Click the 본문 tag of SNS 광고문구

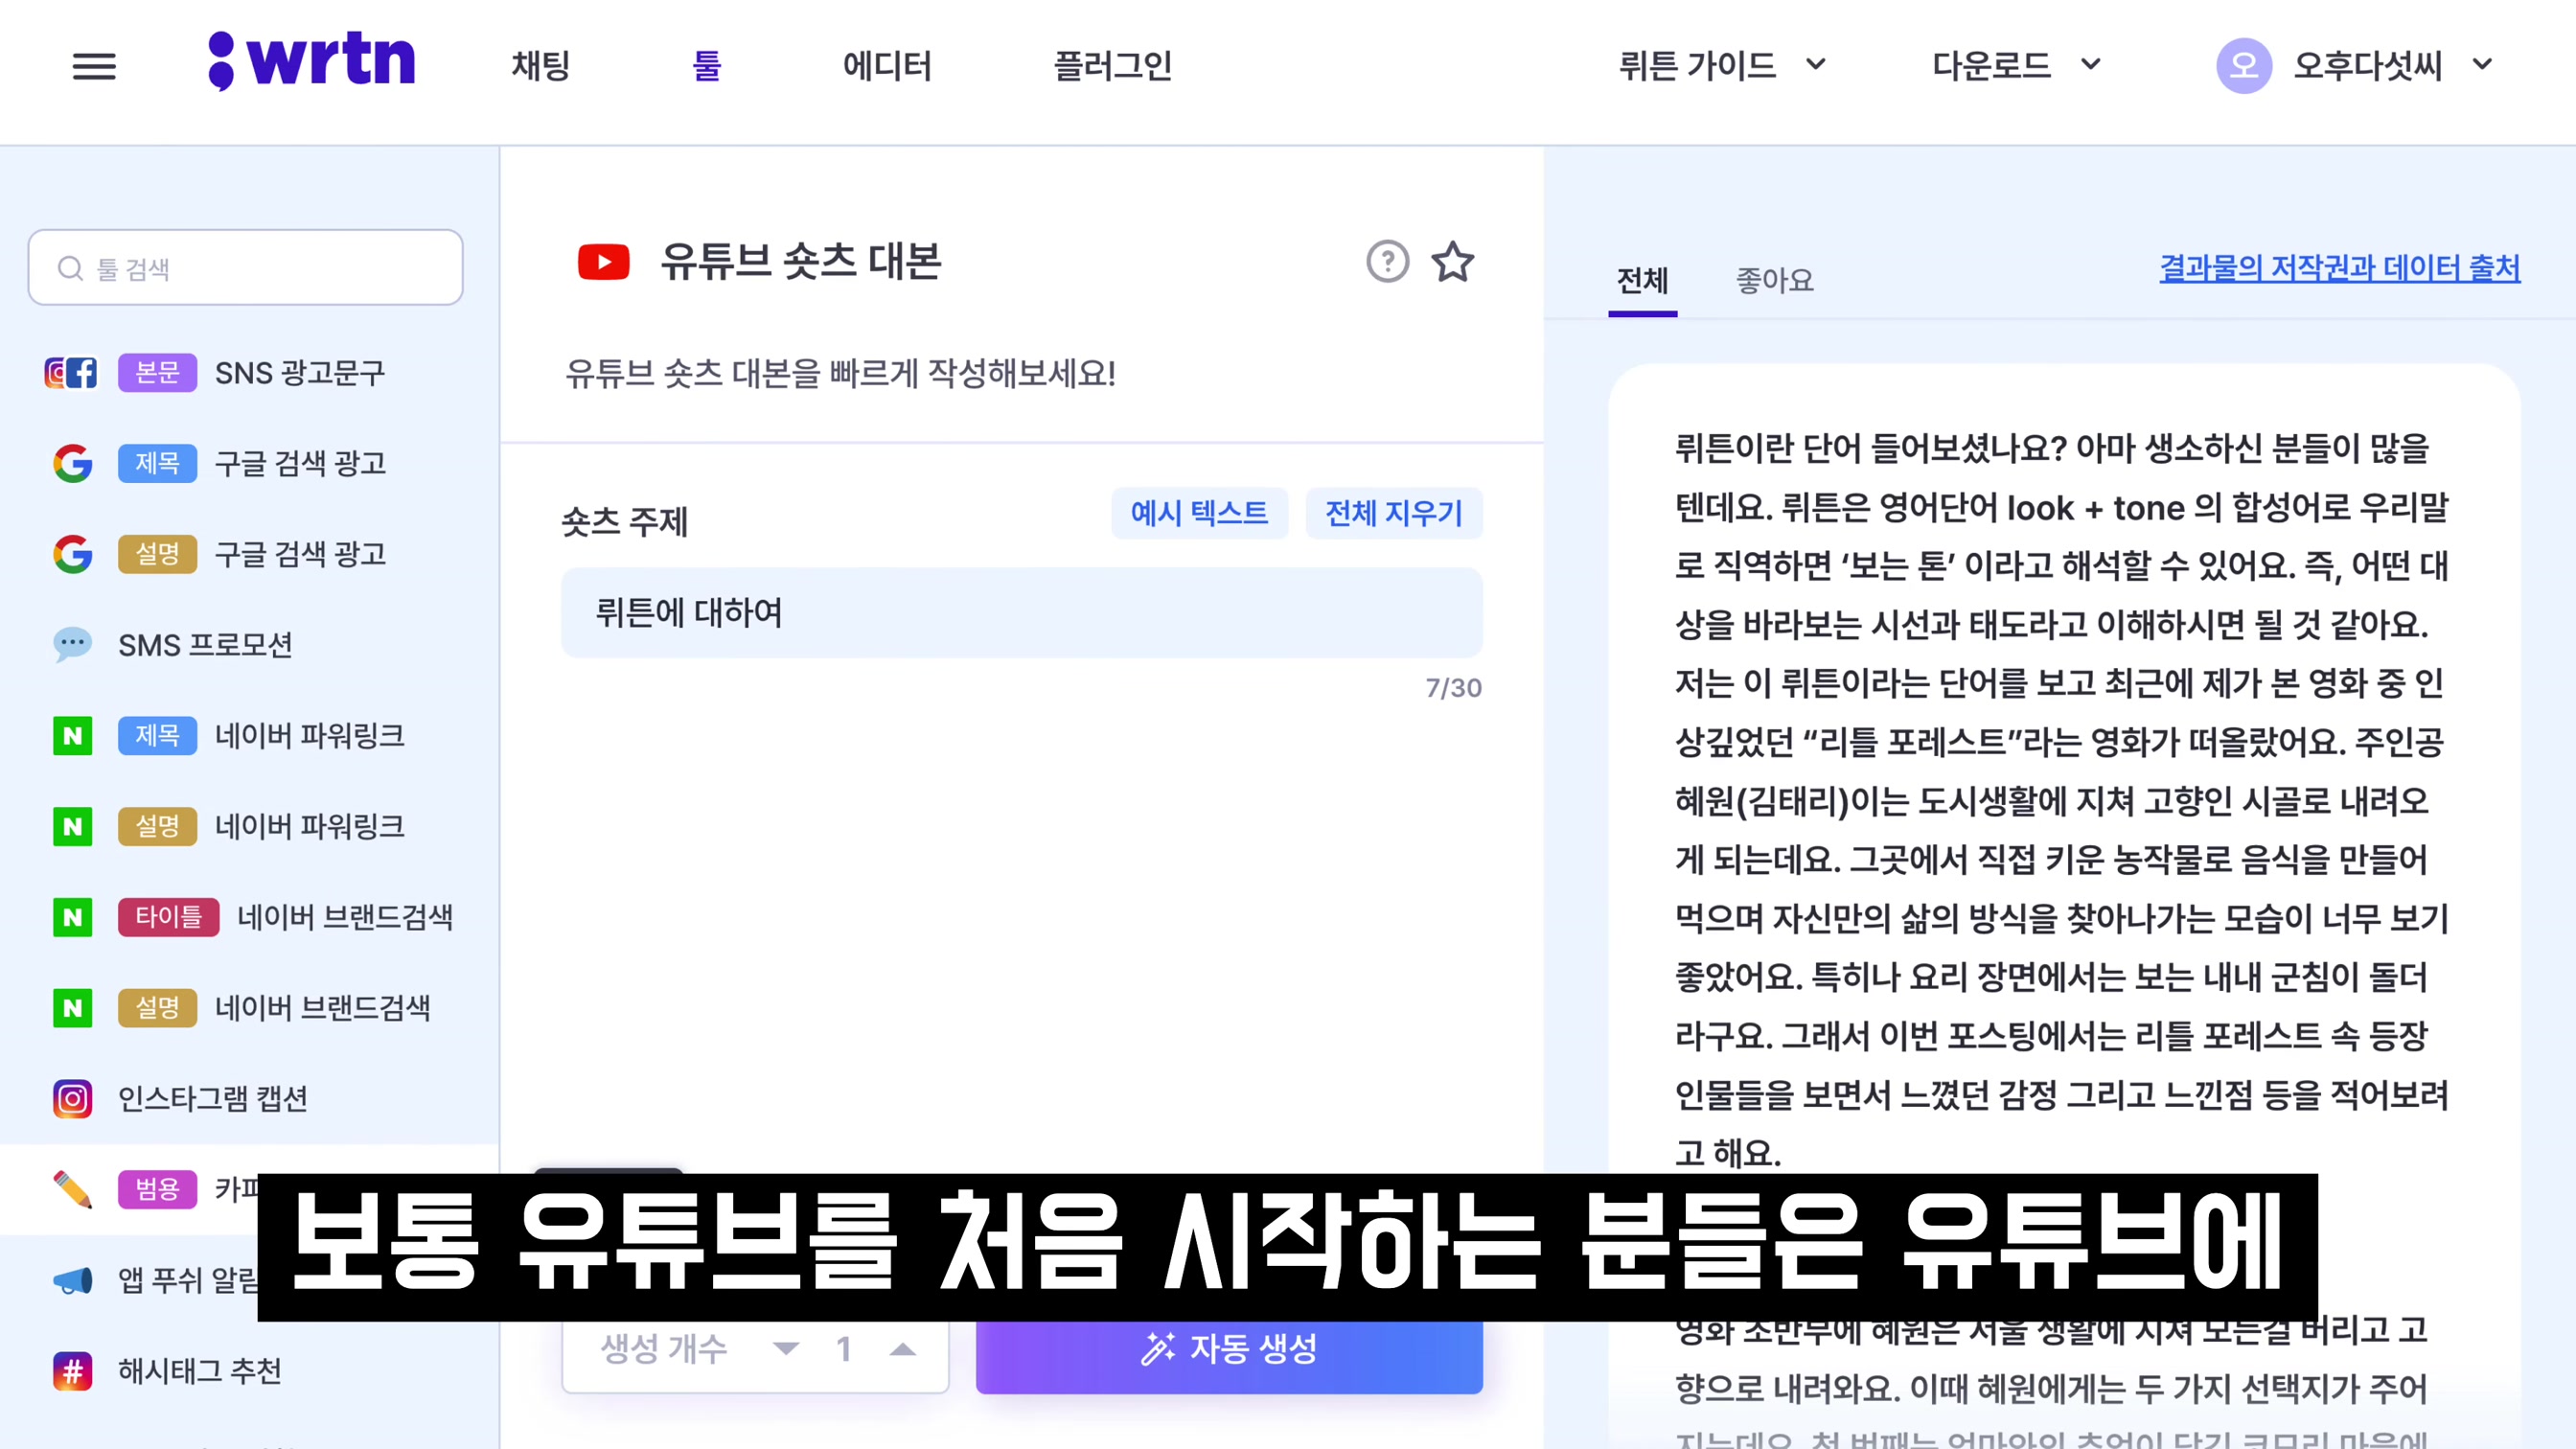click(x=157, y=373)
